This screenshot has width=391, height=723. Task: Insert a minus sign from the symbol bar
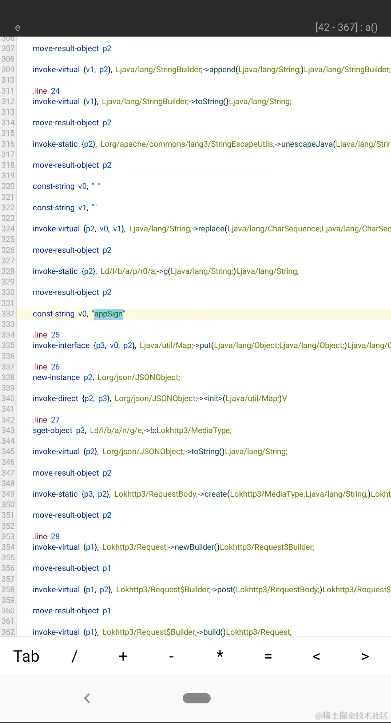pyautogui.click(x=171, y=656)
